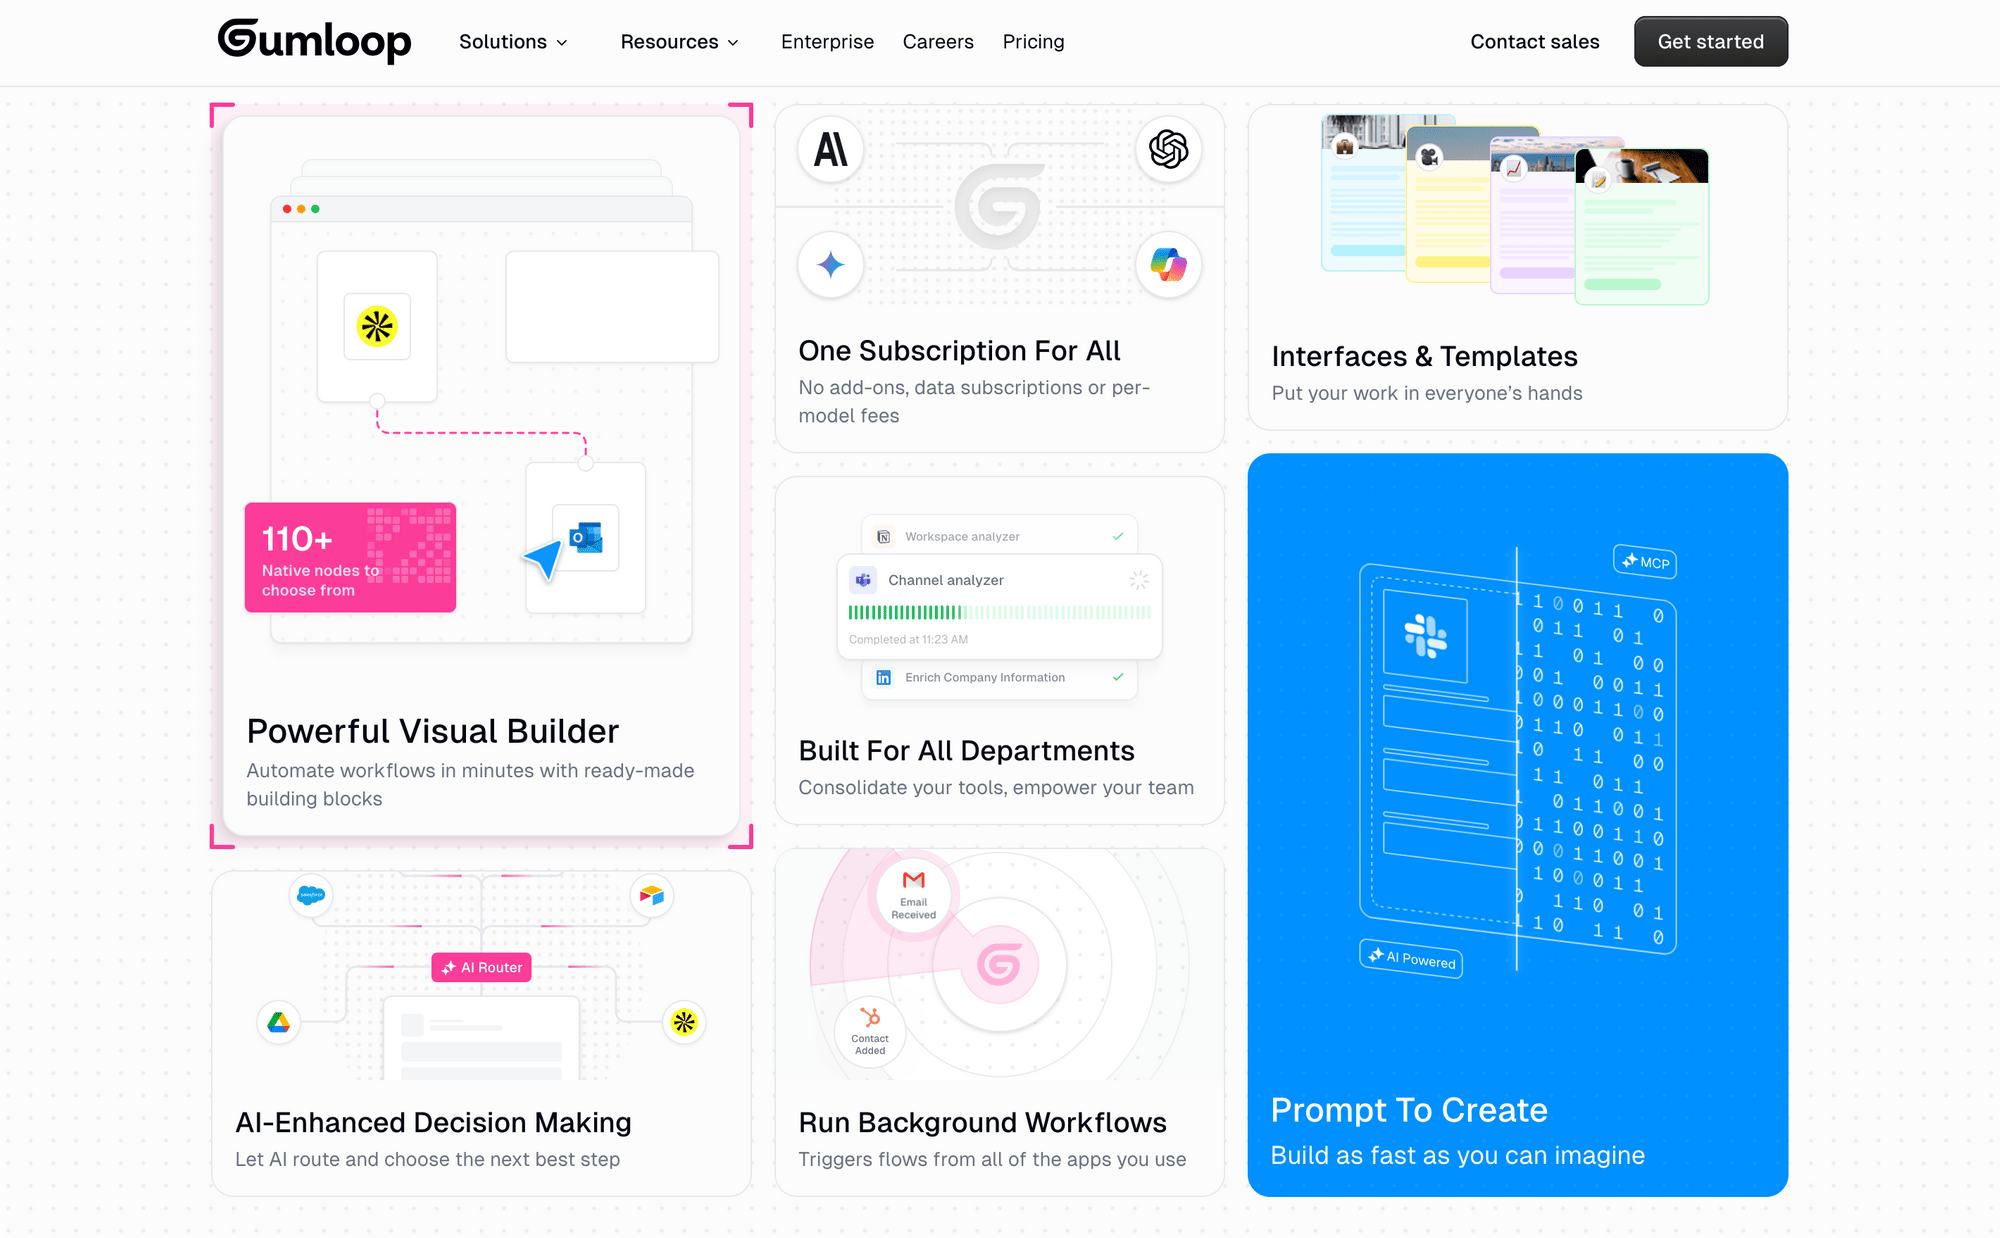Click the Microsoft Copilot icon

coord(1168,265)
